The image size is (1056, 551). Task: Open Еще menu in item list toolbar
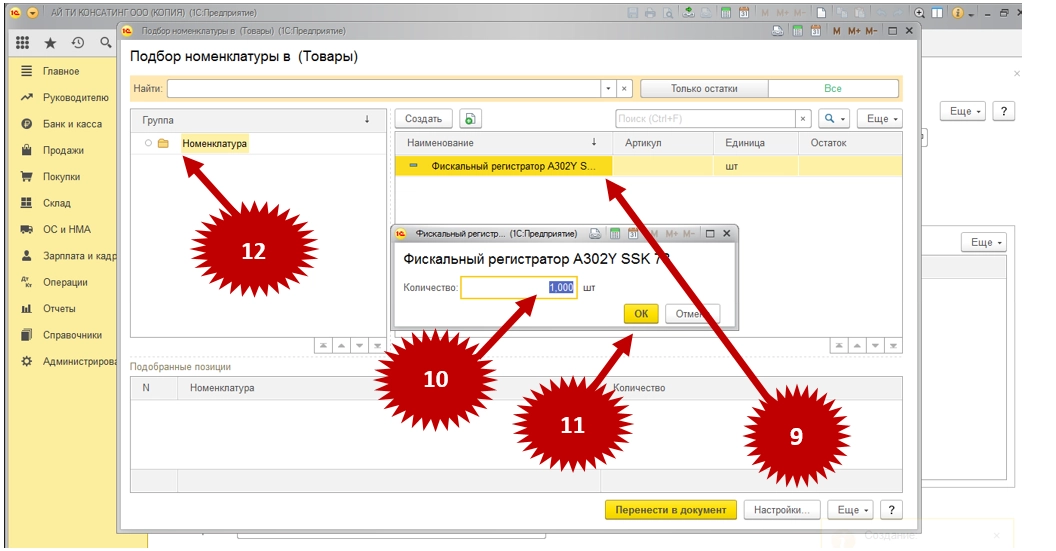[x=880, y=119]
